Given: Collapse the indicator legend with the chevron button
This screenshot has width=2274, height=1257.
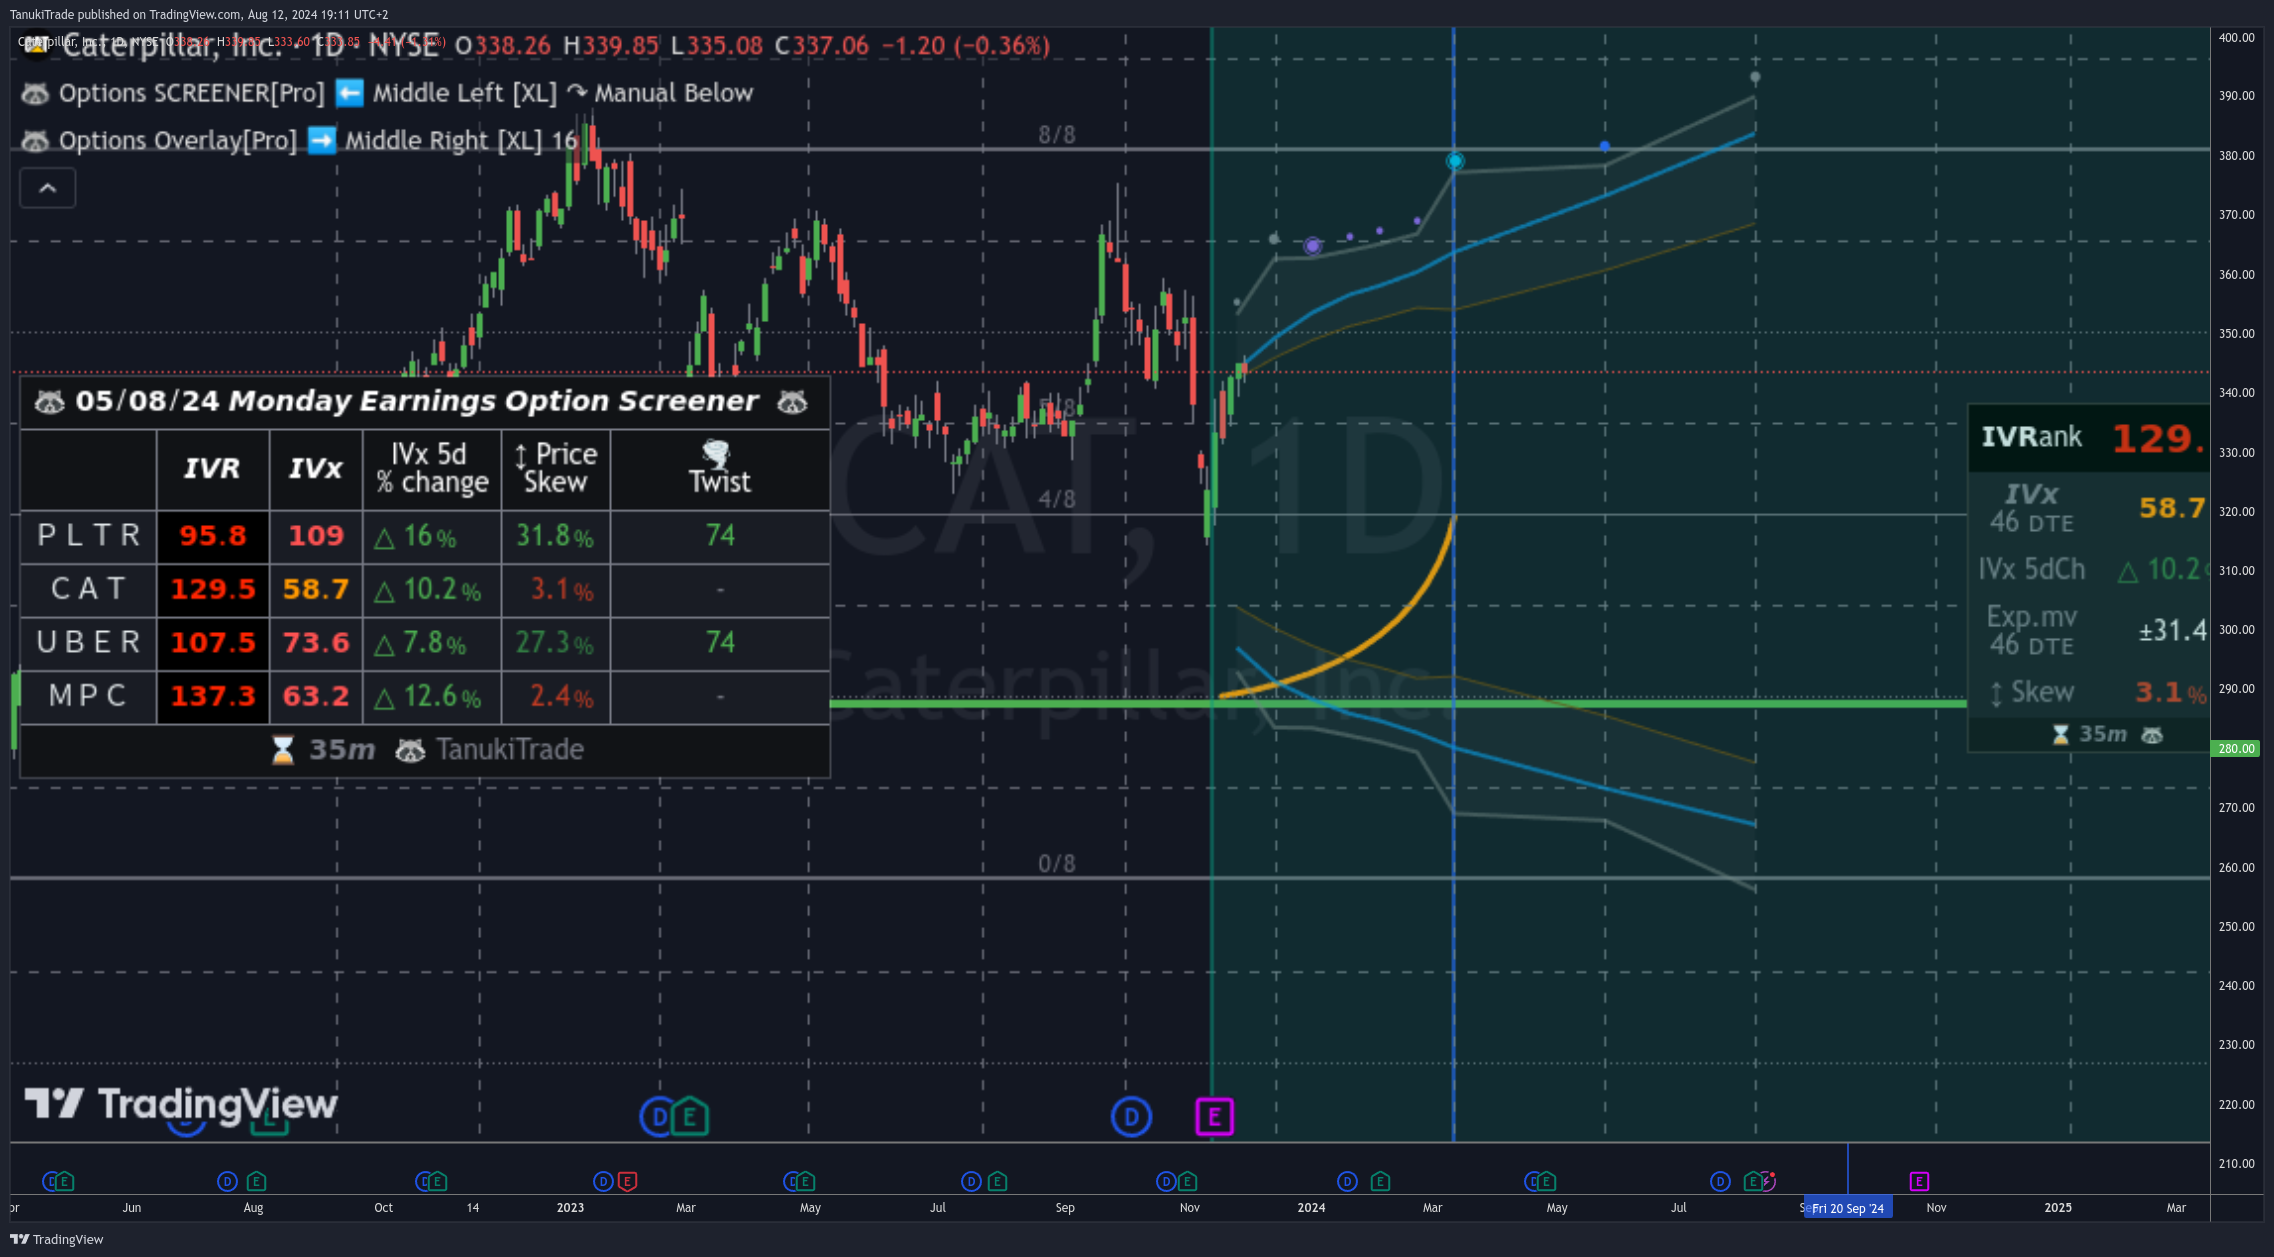Looking at the screenshot, I should (x=48, y=188).
